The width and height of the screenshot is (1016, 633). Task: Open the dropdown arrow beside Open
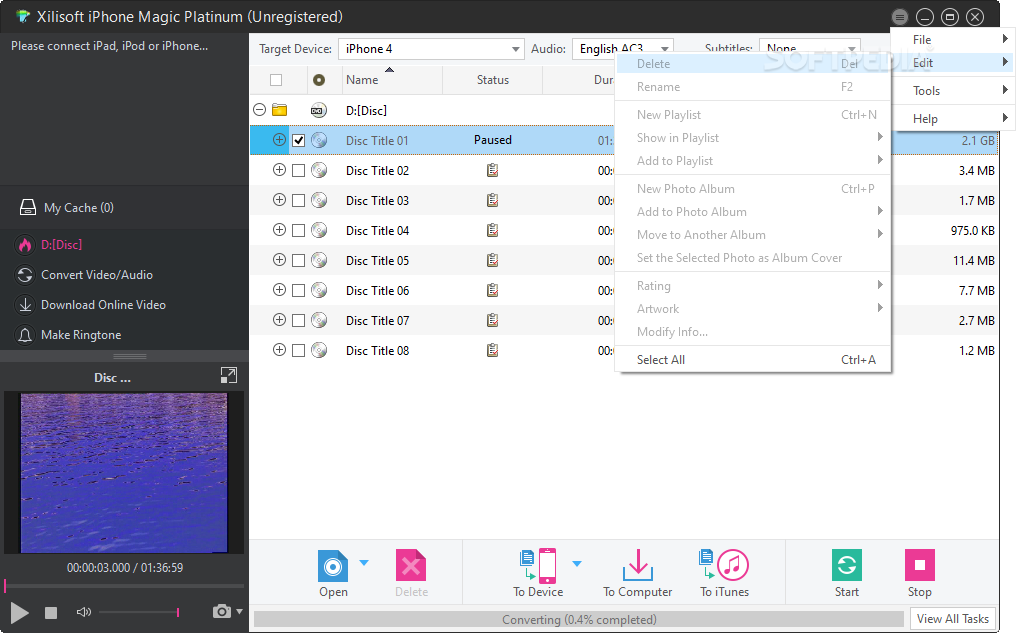pyautogui.click(x=364, y=563)
